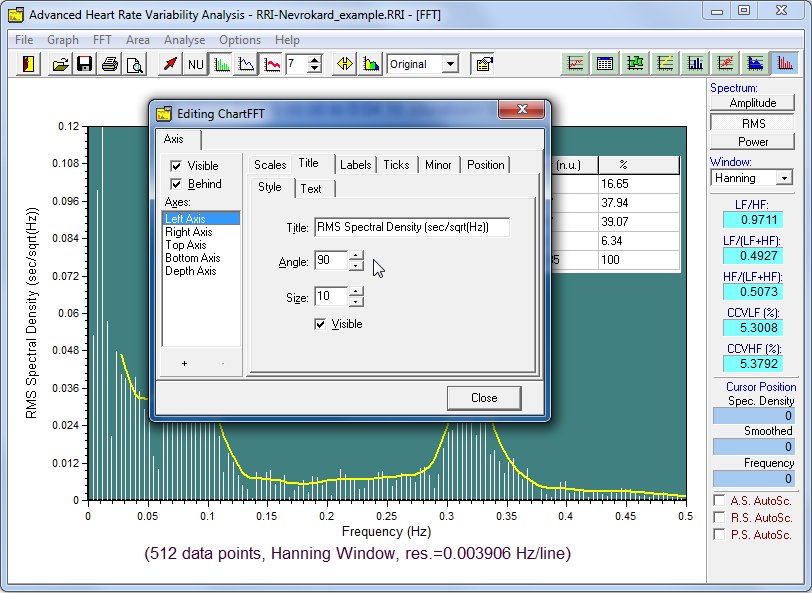
Task: Expand the Original combo box
Action: coord(450,64)
